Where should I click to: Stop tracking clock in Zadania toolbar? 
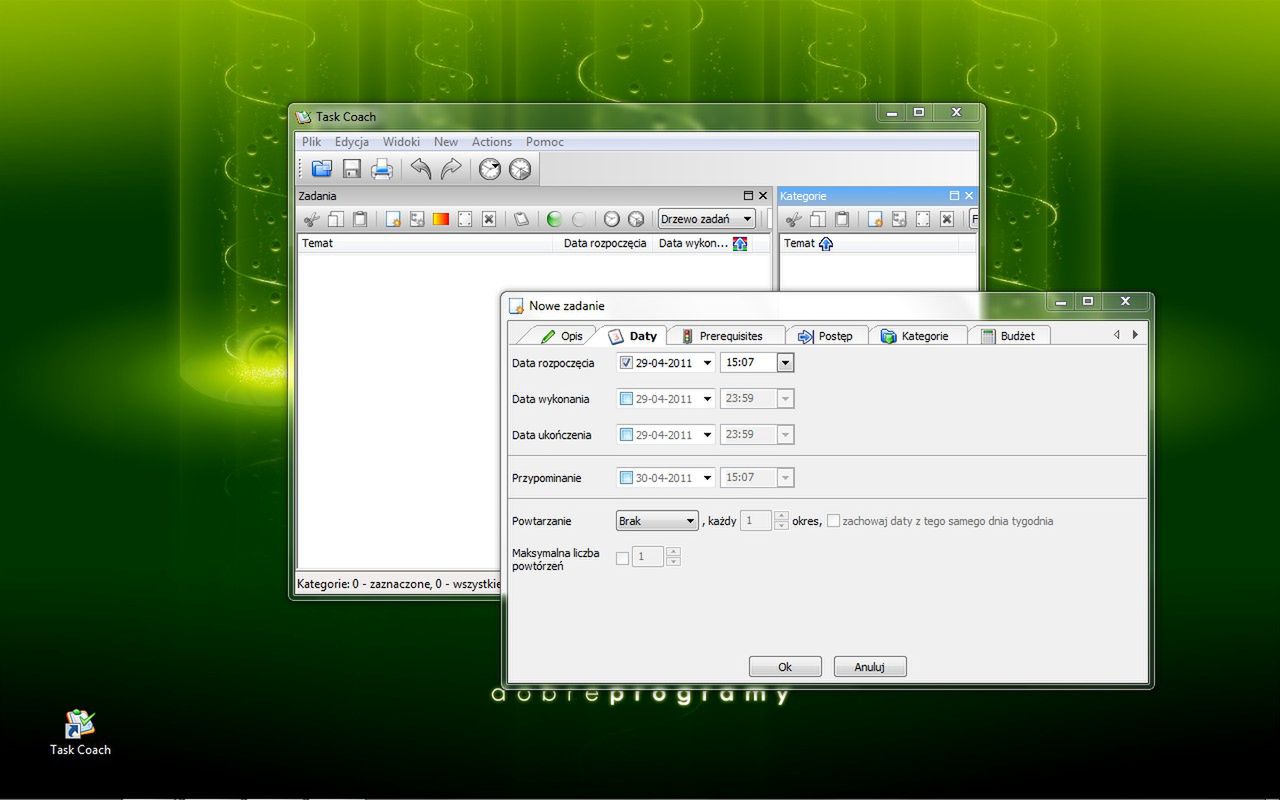[636, 219]
